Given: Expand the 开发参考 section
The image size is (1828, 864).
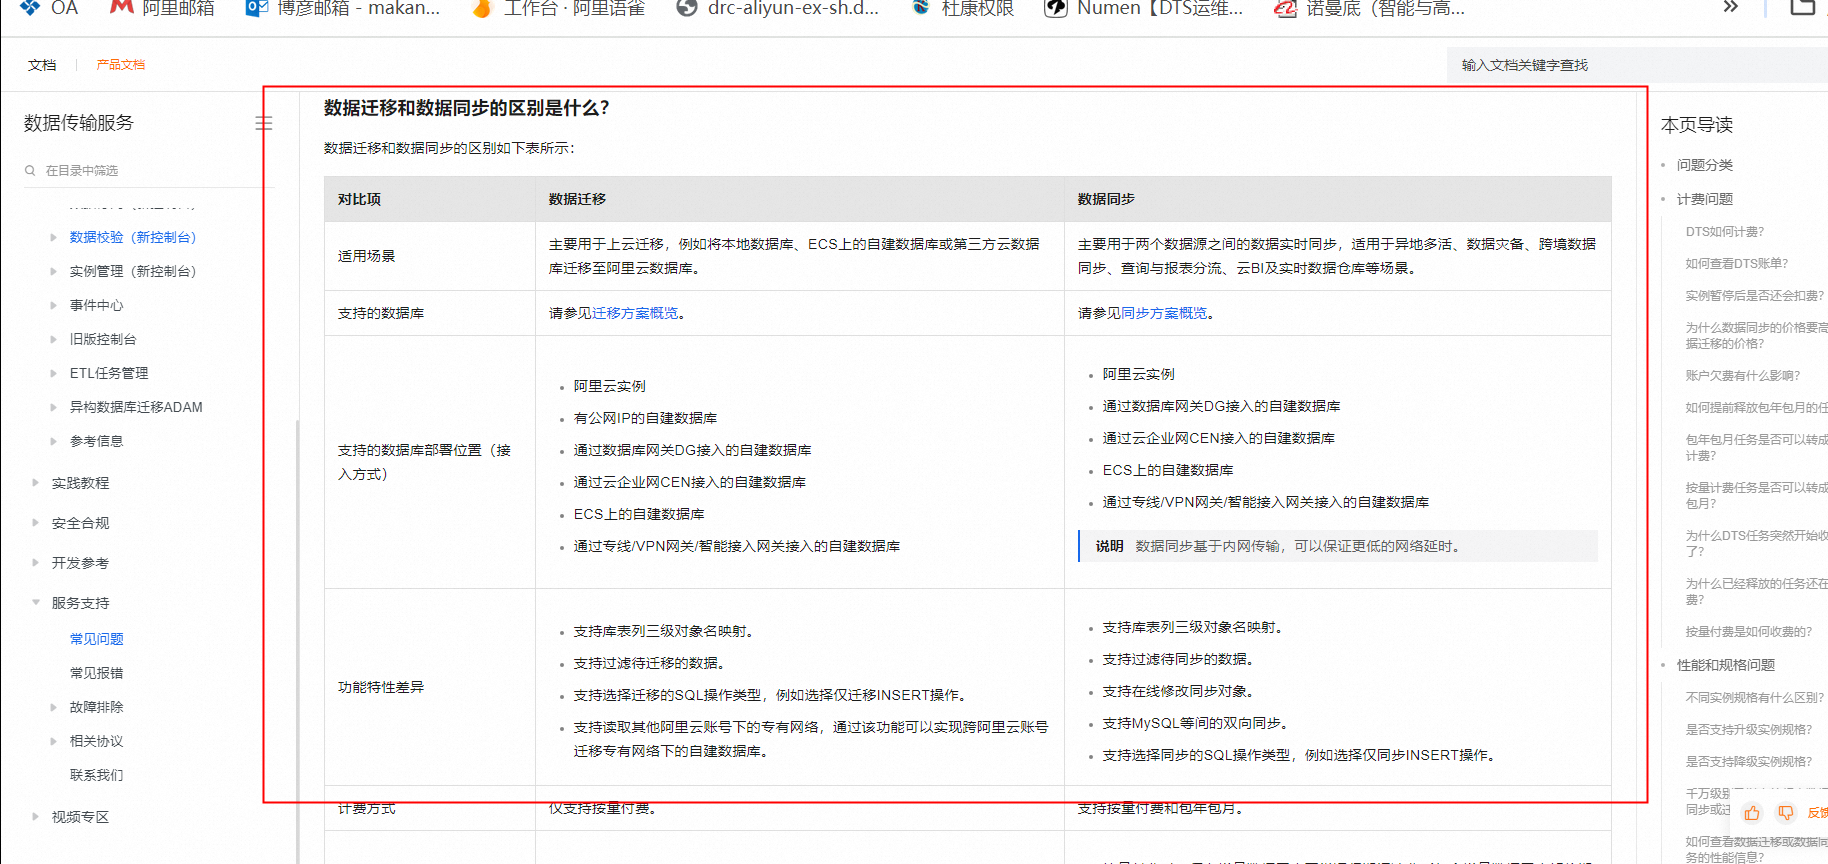Looking at the screenshot, I should tap(36, 563).
